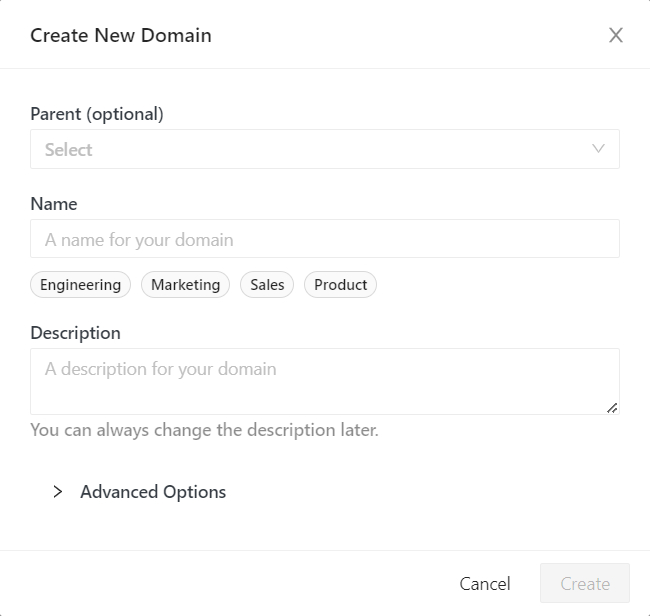Click the "Select" placeholder text

click(69, 150)
